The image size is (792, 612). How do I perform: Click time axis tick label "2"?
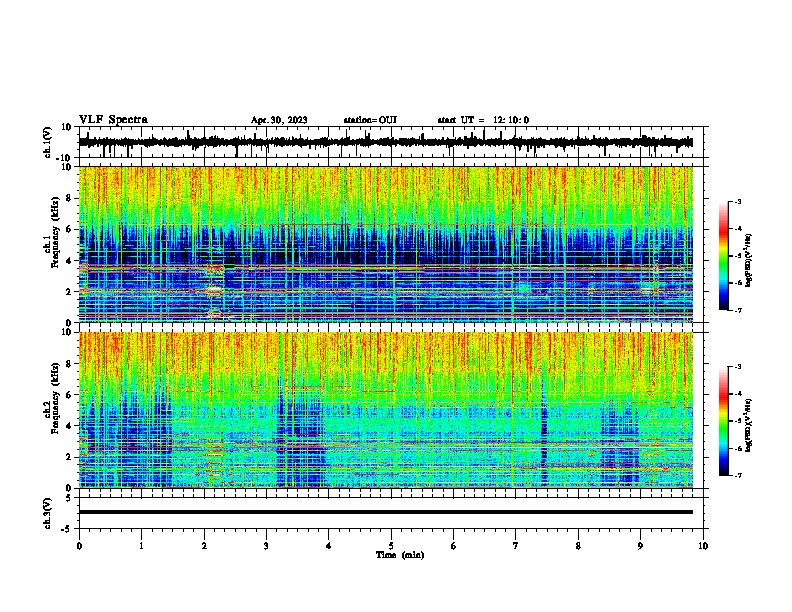204,546
